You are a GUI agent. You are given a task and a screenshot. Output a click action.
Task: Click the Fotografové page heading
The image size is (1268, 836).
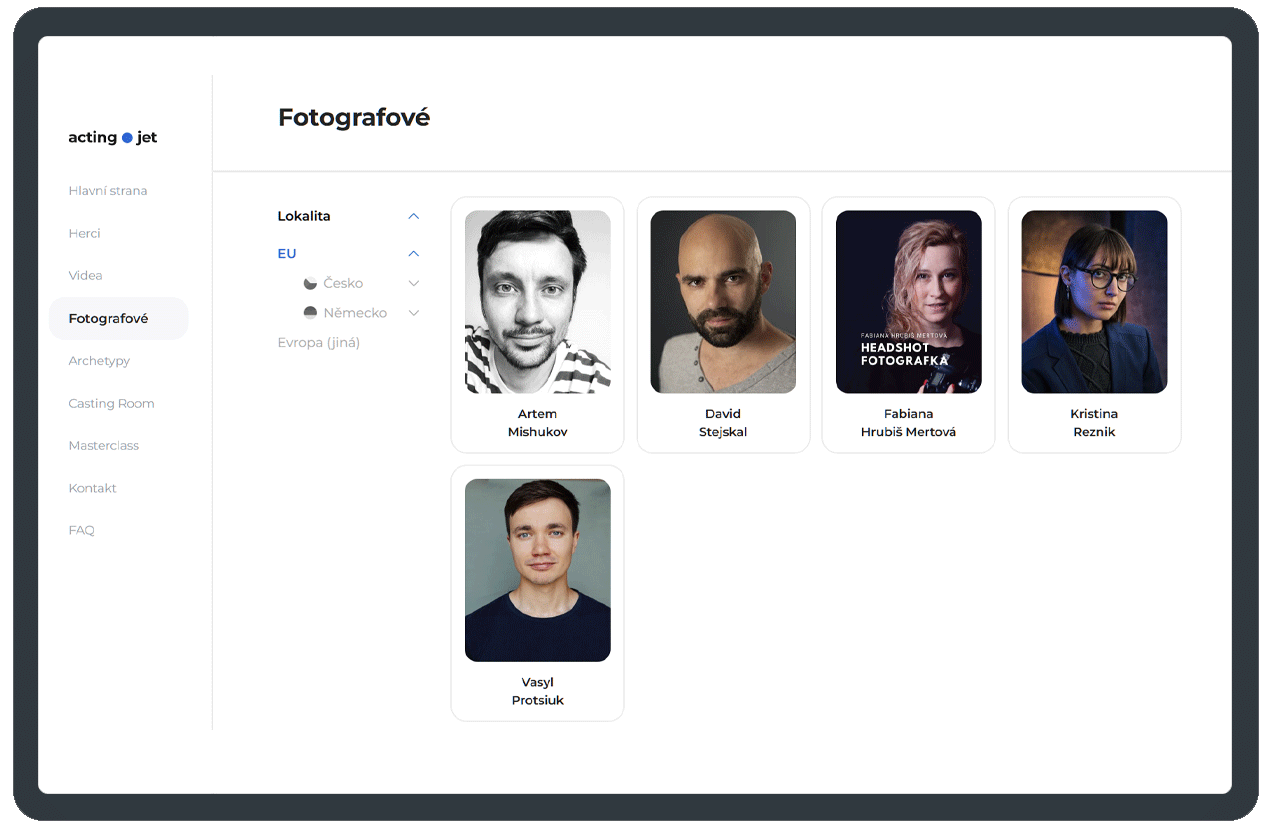[x=354, y=118]
